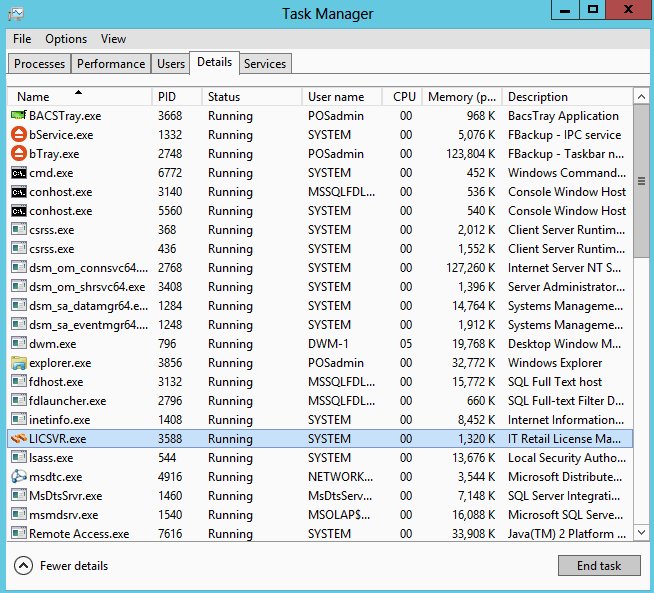Click the cmd.exe console icon
654x593 pixels.
click(19, 173)
